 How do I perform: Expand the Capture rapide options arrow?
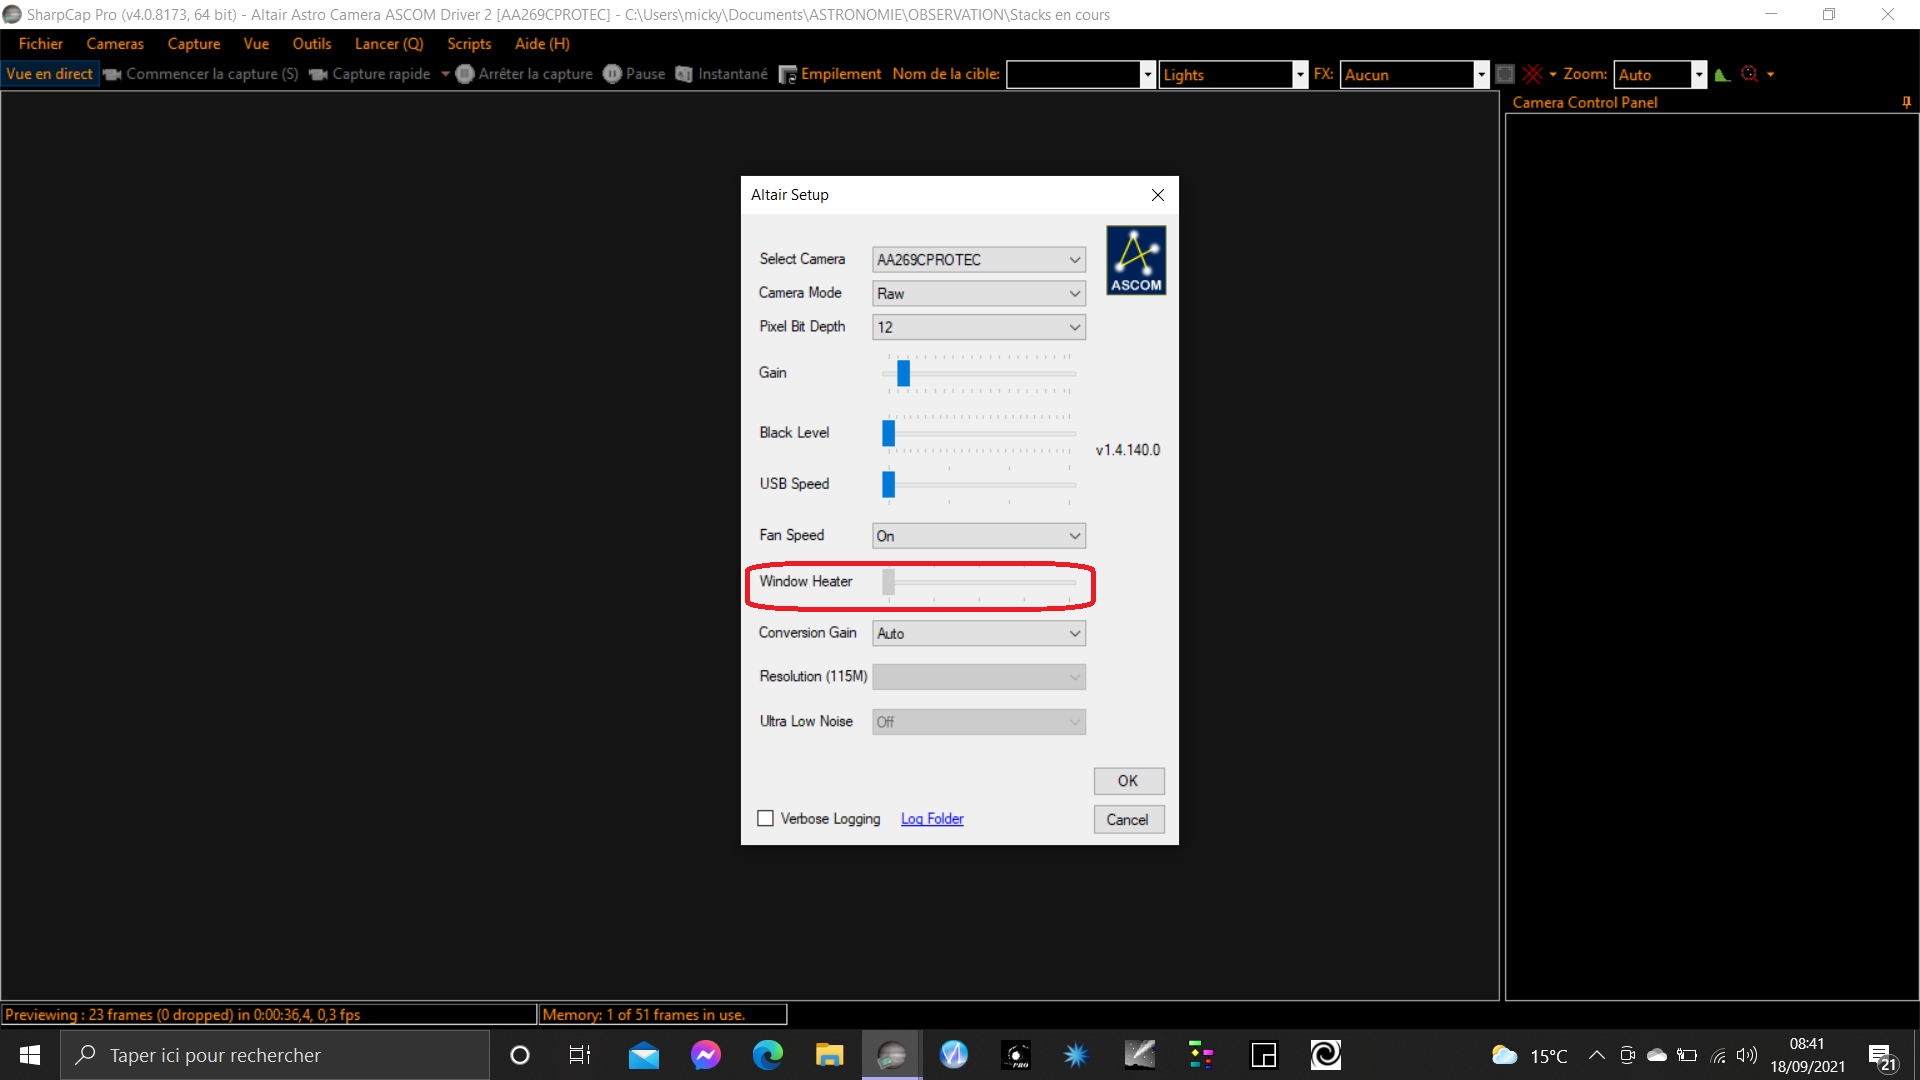pyautogui.click(x=445, y=74)
